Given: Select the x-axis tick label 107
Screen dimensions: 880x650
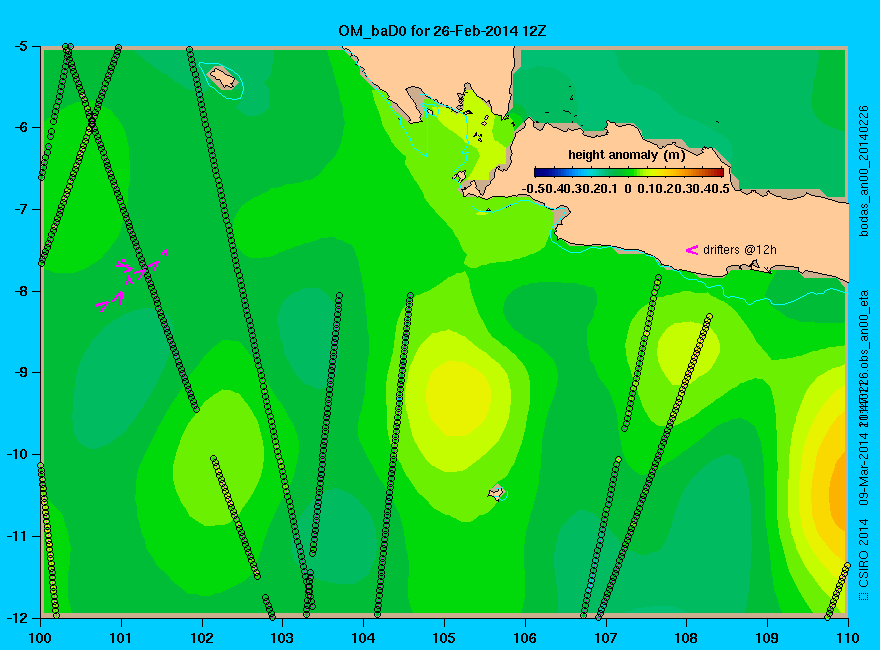Looking at the screenshot, I should (x=606, y=638).
